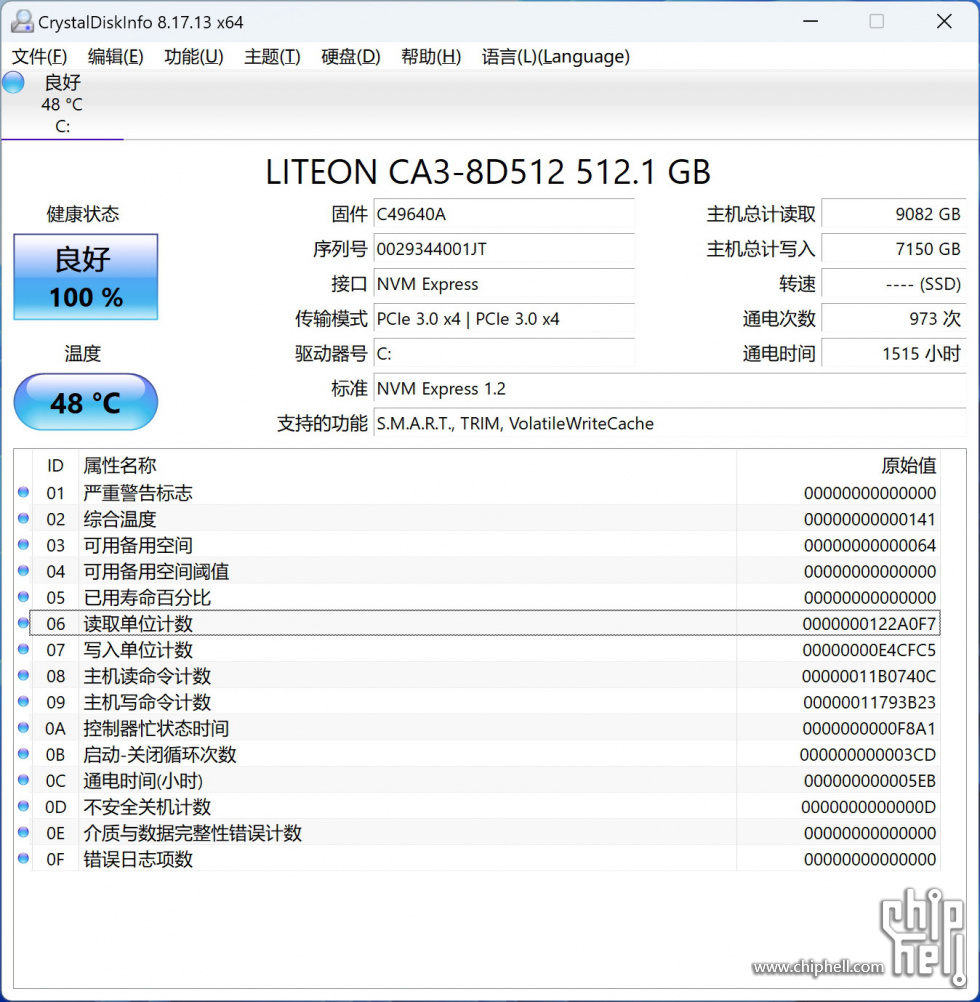Viewport: 980px width, 1002px height.
Task: Select the 严重警告标志 attribute name
Action: 138,493
